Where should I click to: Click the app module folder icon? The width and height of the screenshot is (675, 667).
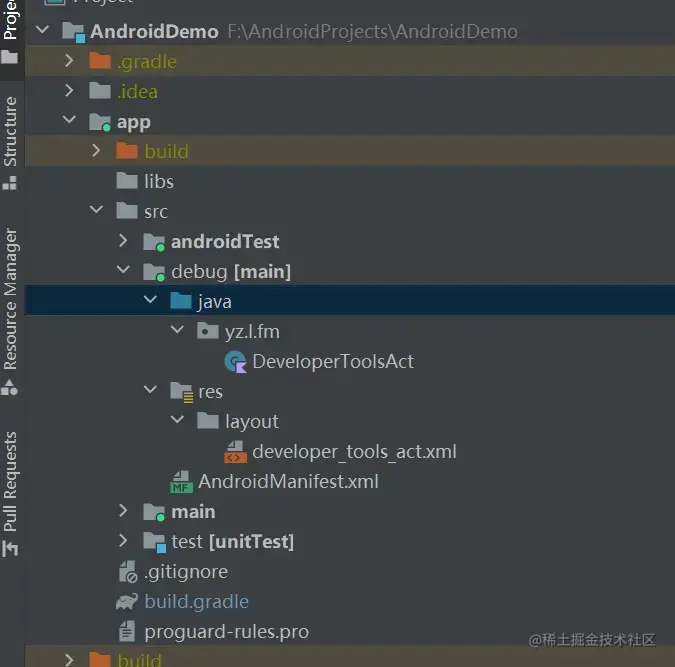coord(100,122)
